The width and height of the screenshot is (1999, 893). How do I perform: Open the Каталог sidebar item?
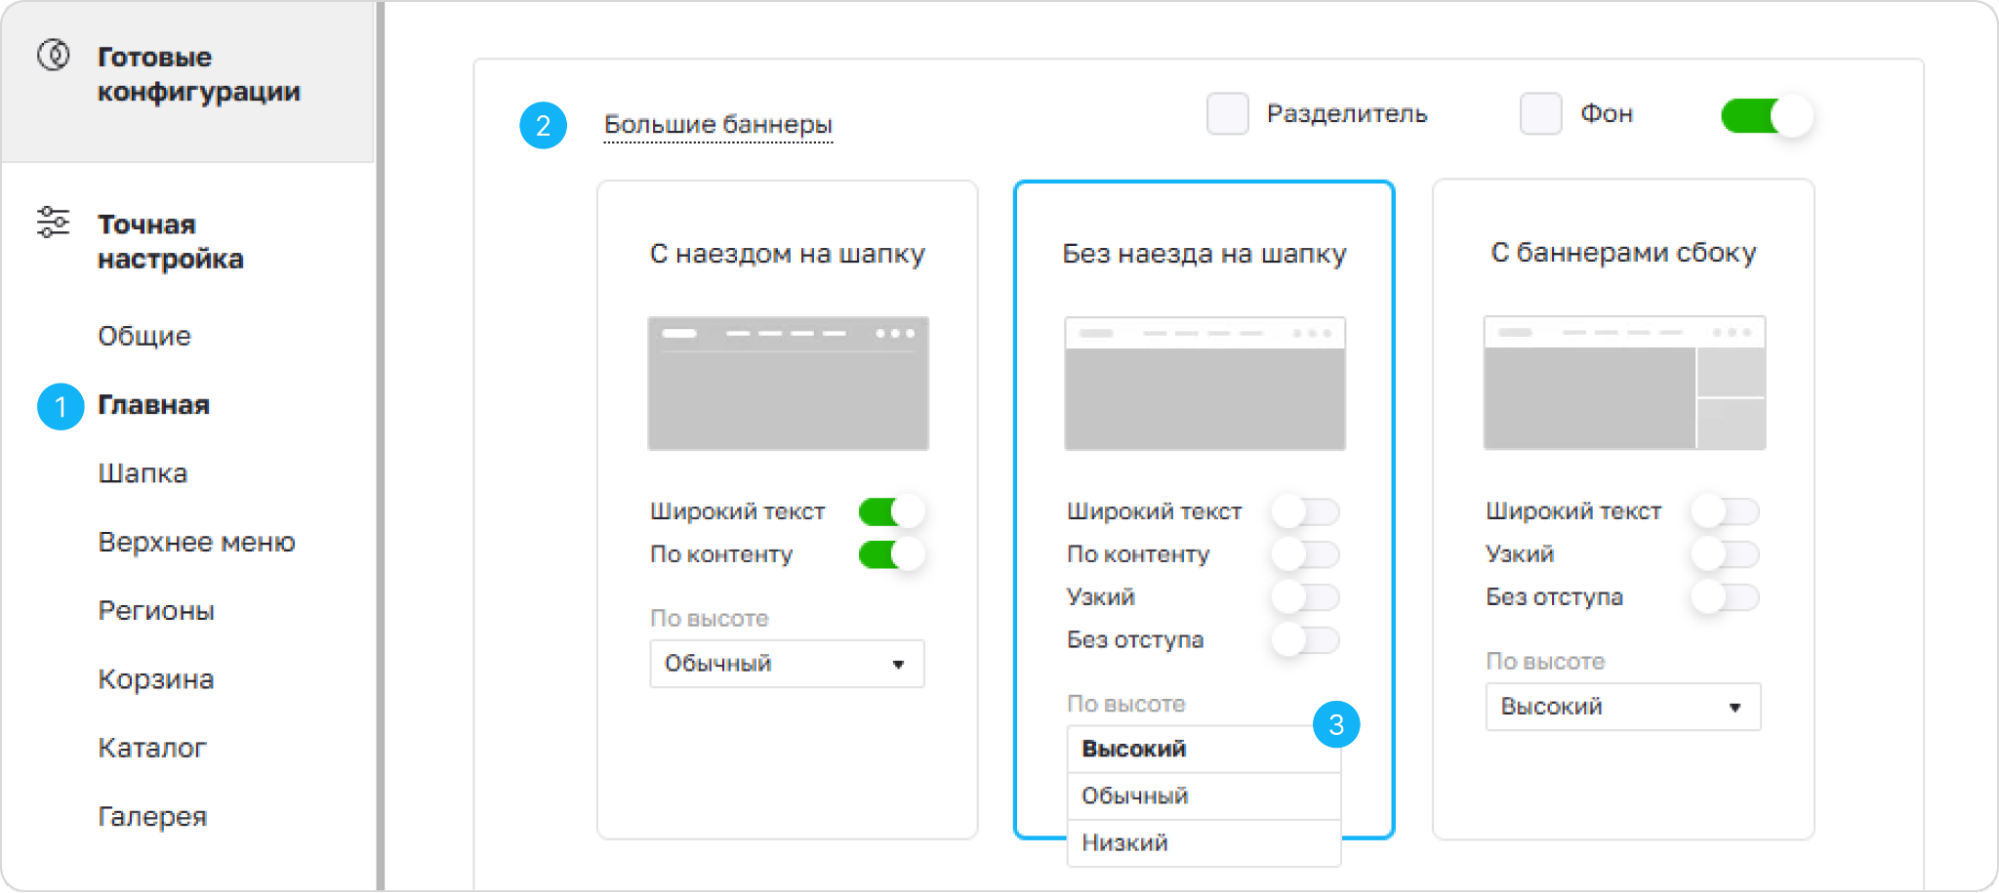(152, 748)
